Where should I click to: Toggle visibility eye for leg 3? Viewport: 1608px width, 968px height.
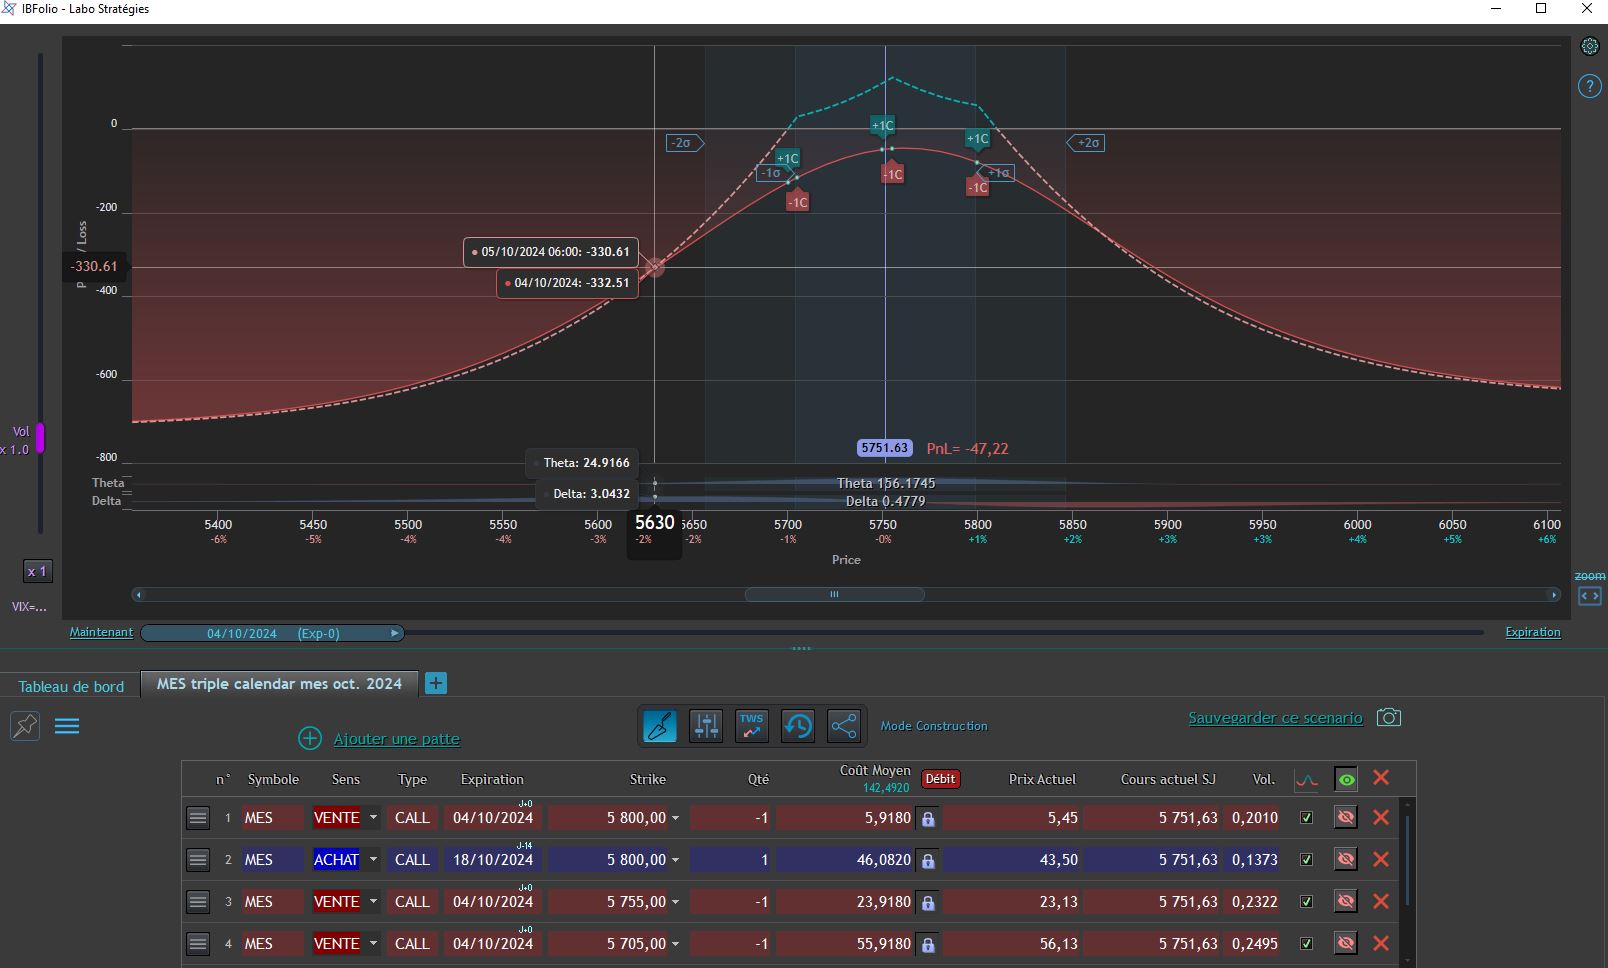[x=1346, y=902]
